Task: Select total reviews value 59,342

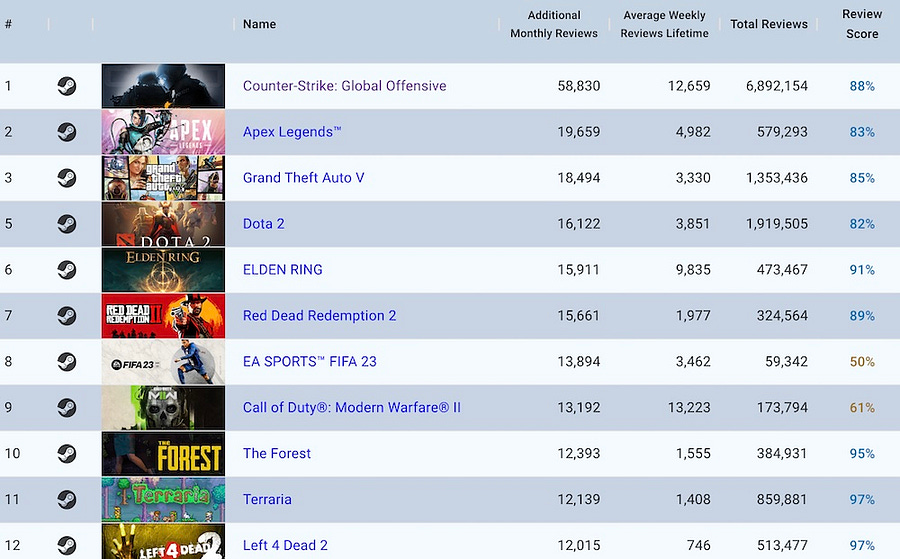Action: tap(786, 362)
